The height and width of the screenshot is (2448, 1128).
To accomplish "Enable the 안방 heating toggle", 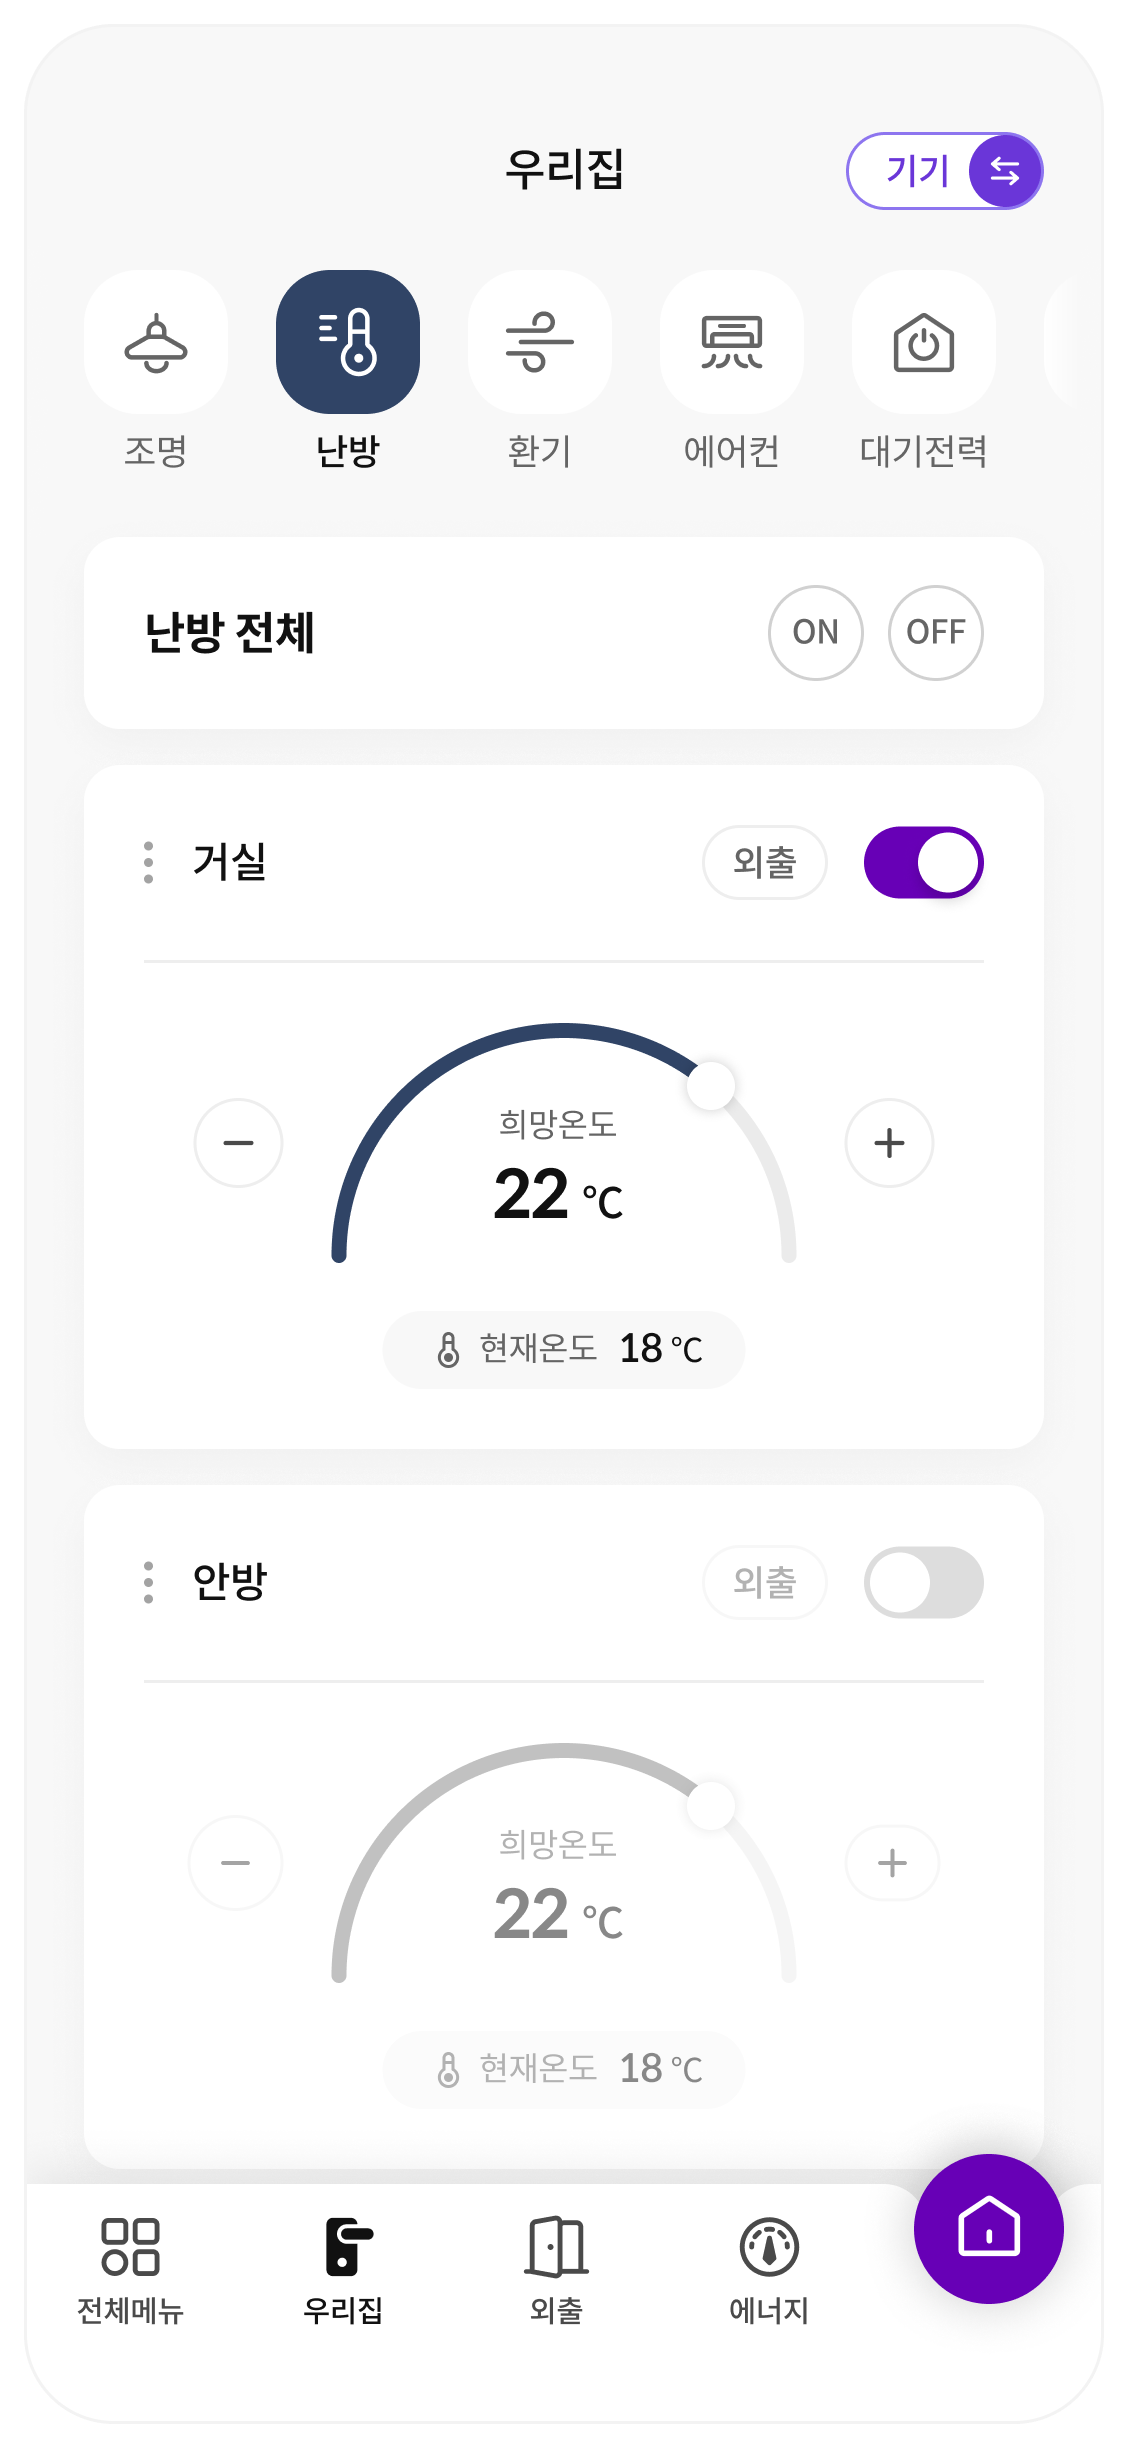I will [x=923, y=1582].
